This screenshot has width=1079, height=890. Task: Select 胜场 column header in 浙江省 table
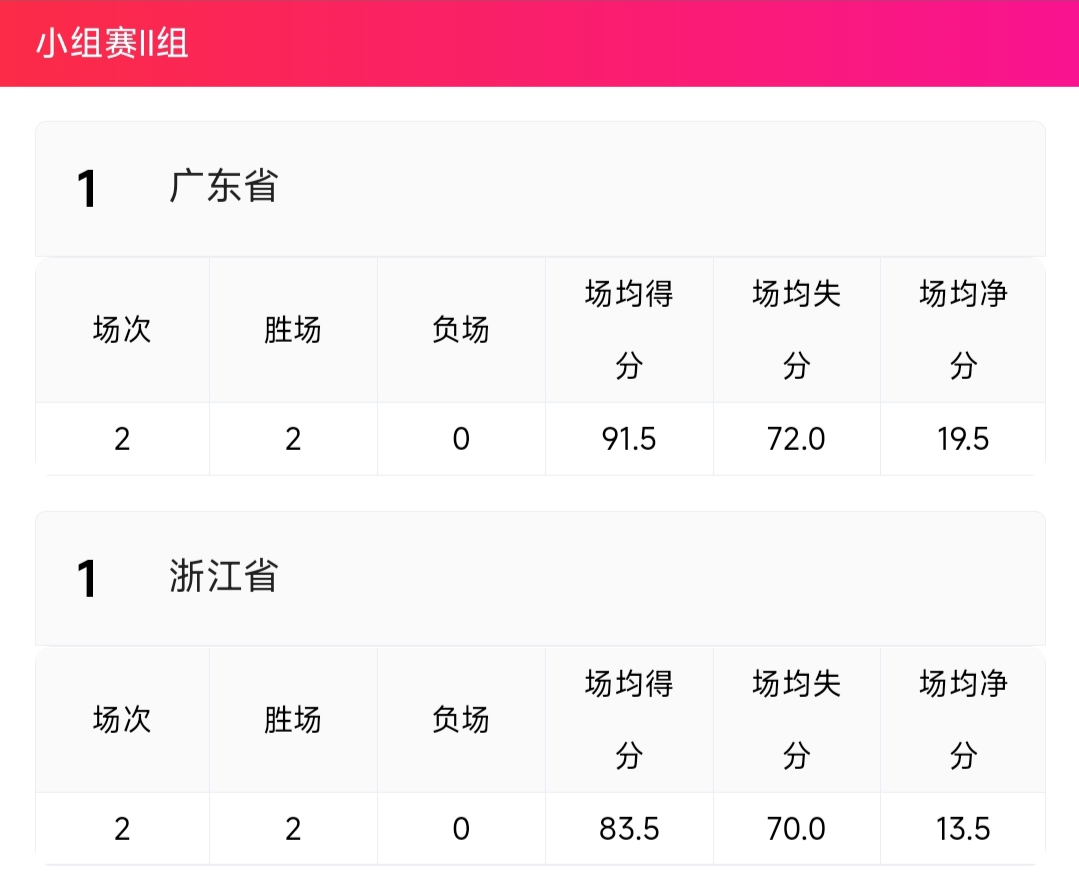click(x=293, y=720)
